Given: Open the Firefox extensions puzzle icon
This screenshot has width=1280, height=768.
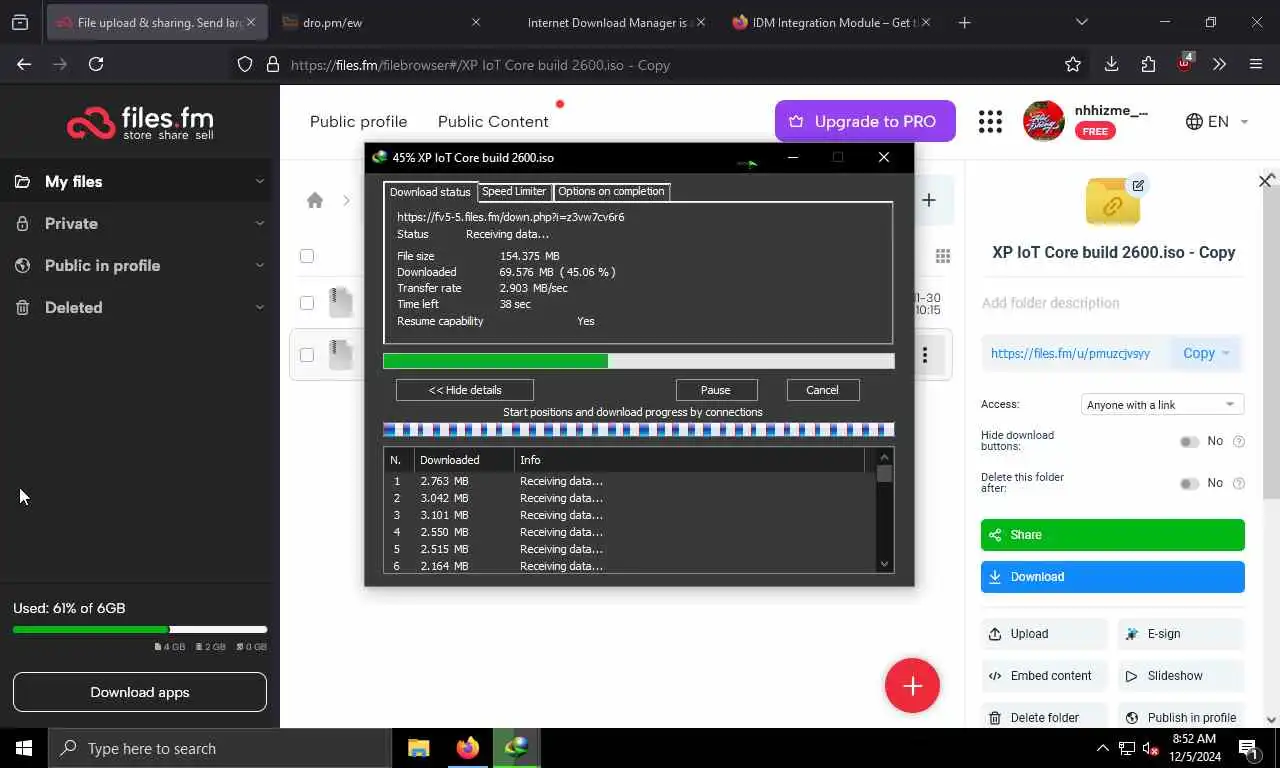Looking at the screenshot, I should click(1148, 64).
